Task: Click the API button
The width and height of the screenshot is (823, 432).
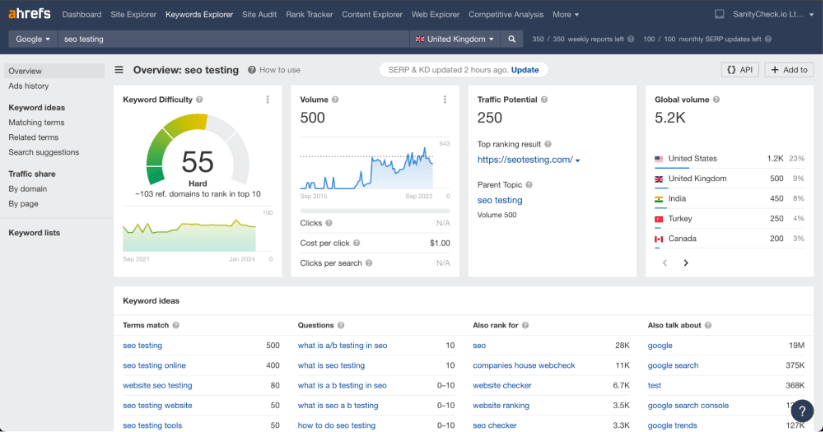Action: click(x=740, y=70)
